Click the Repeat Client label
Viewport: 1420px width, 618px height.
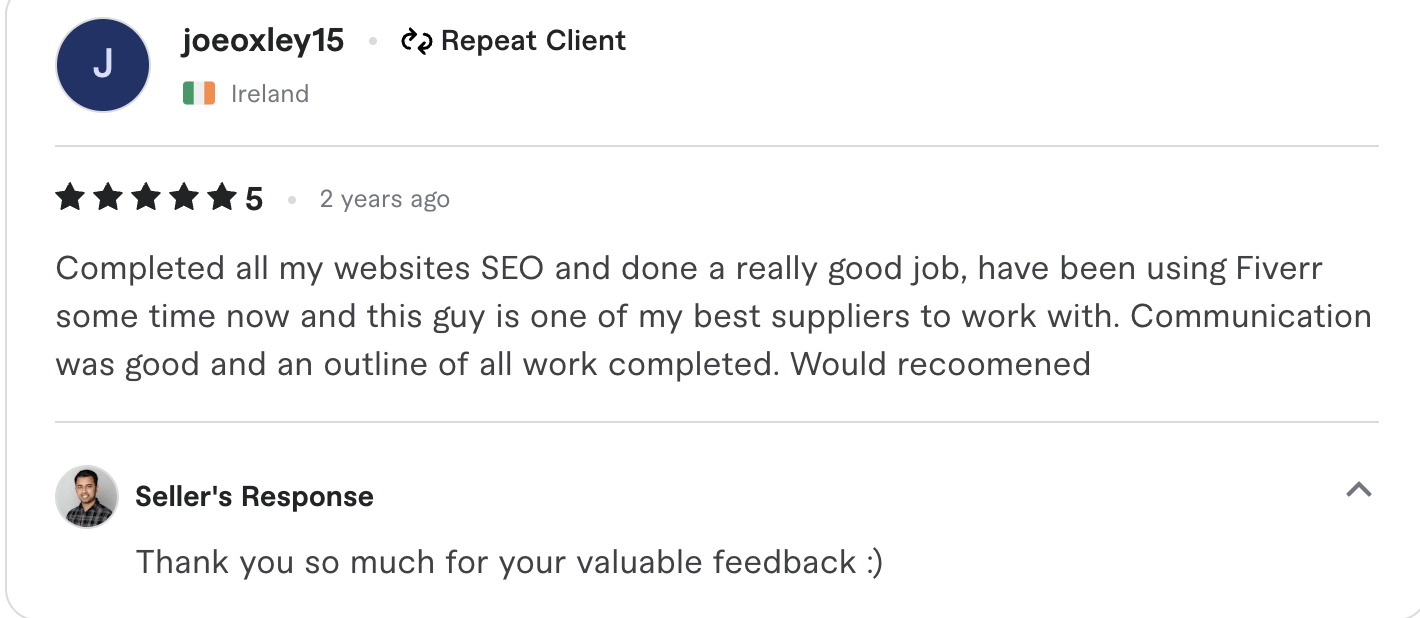point(535,40)
